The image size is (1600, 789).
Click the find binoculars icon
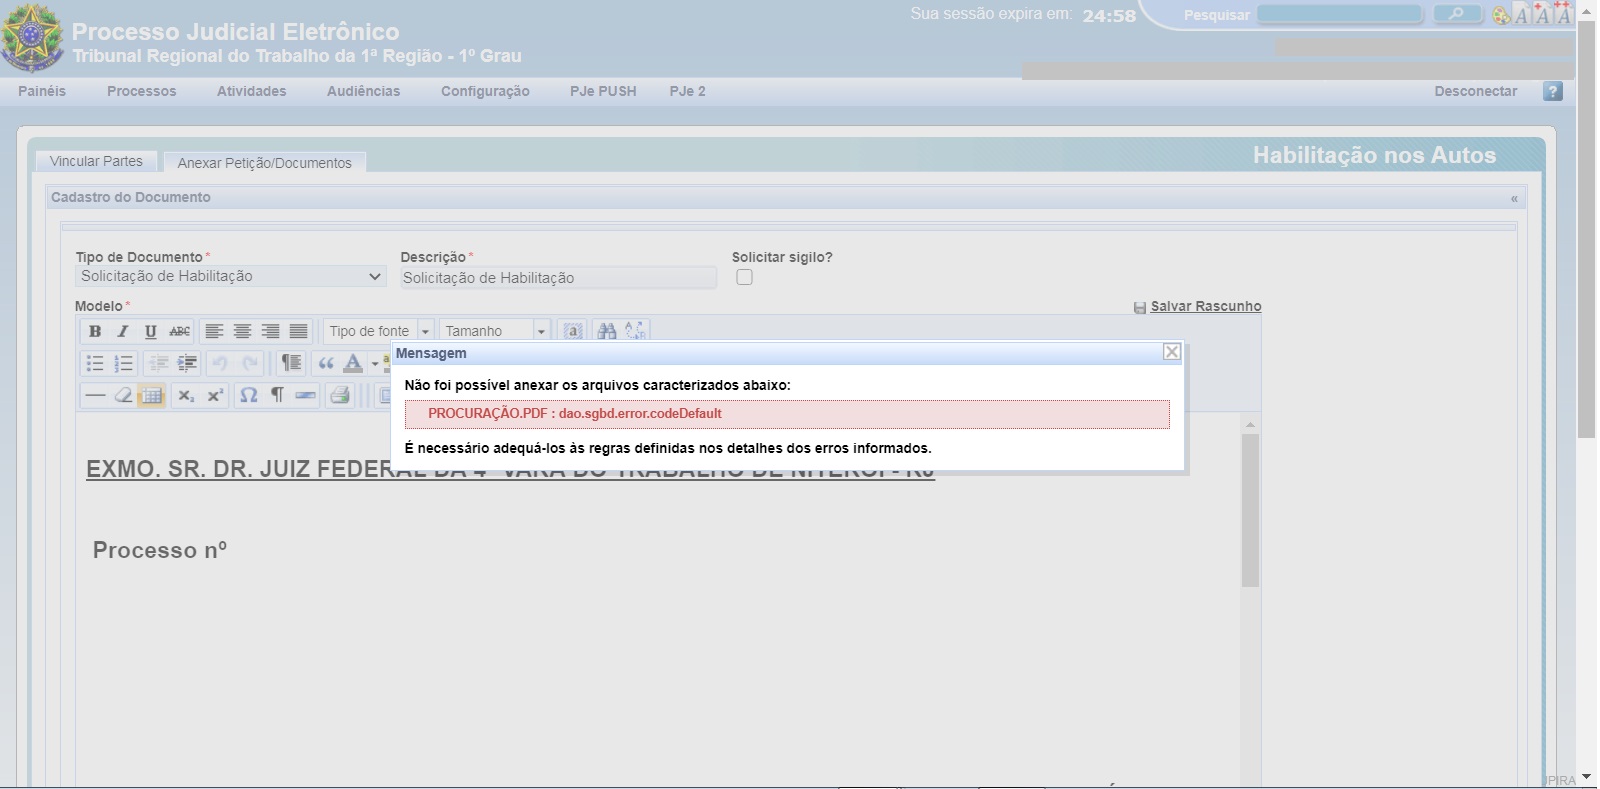tap(606, 331)
